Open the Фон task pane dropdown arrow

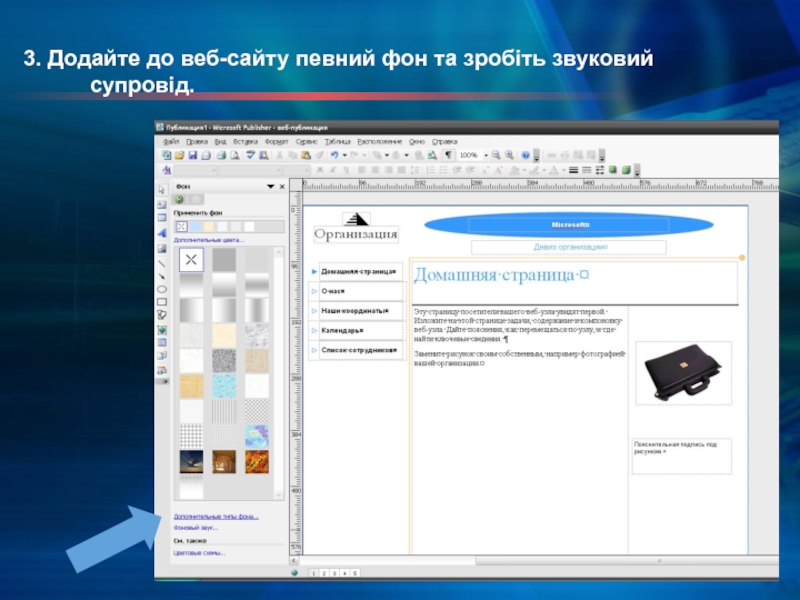(270, 187)
